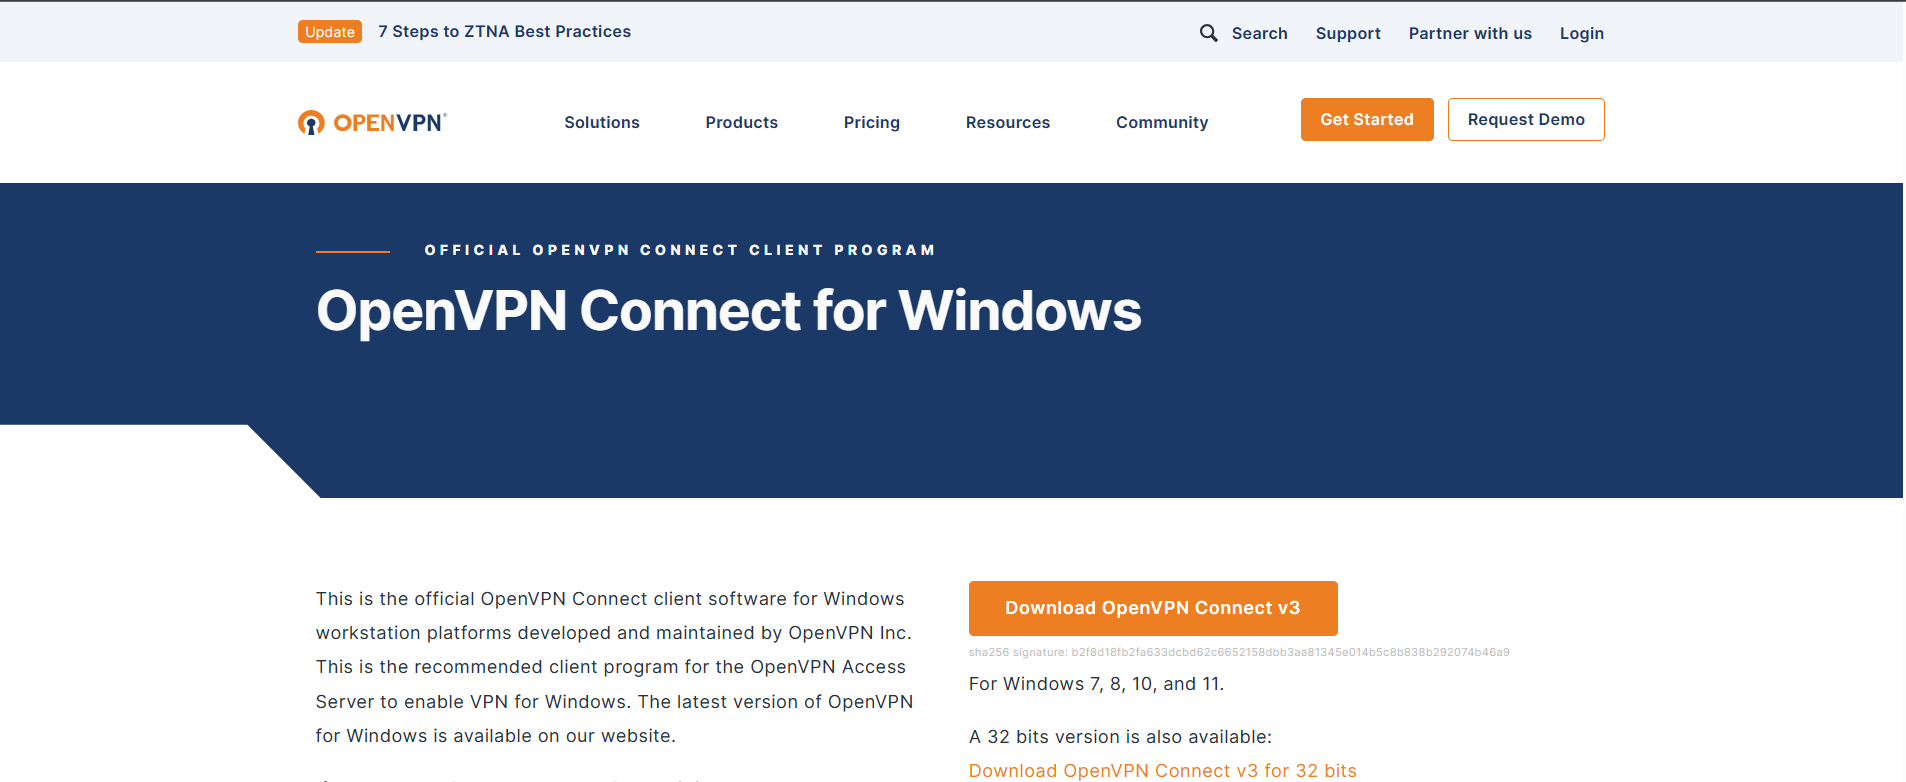Image resolution: width=1906 pixels, height=782 pixels.
Task: Follow the 32 bits version download link
Action: click(x=1162, y=771)
